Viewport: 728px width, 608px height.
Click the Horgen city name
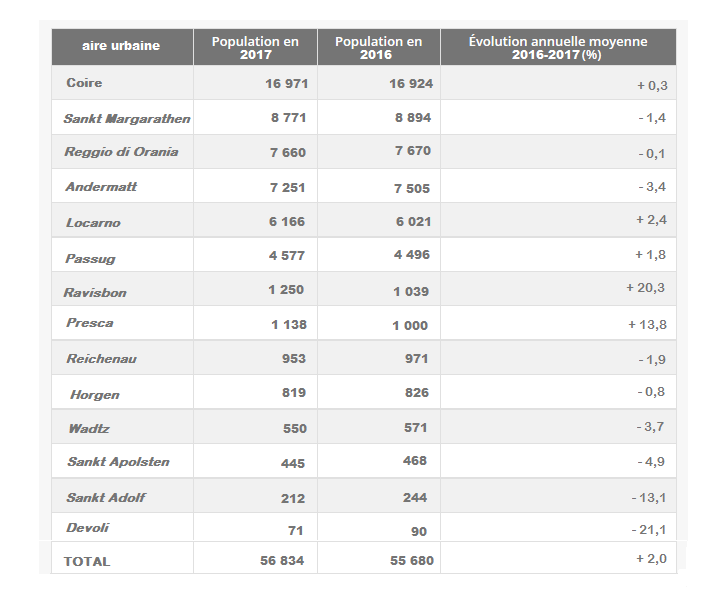tap(95, 394)
